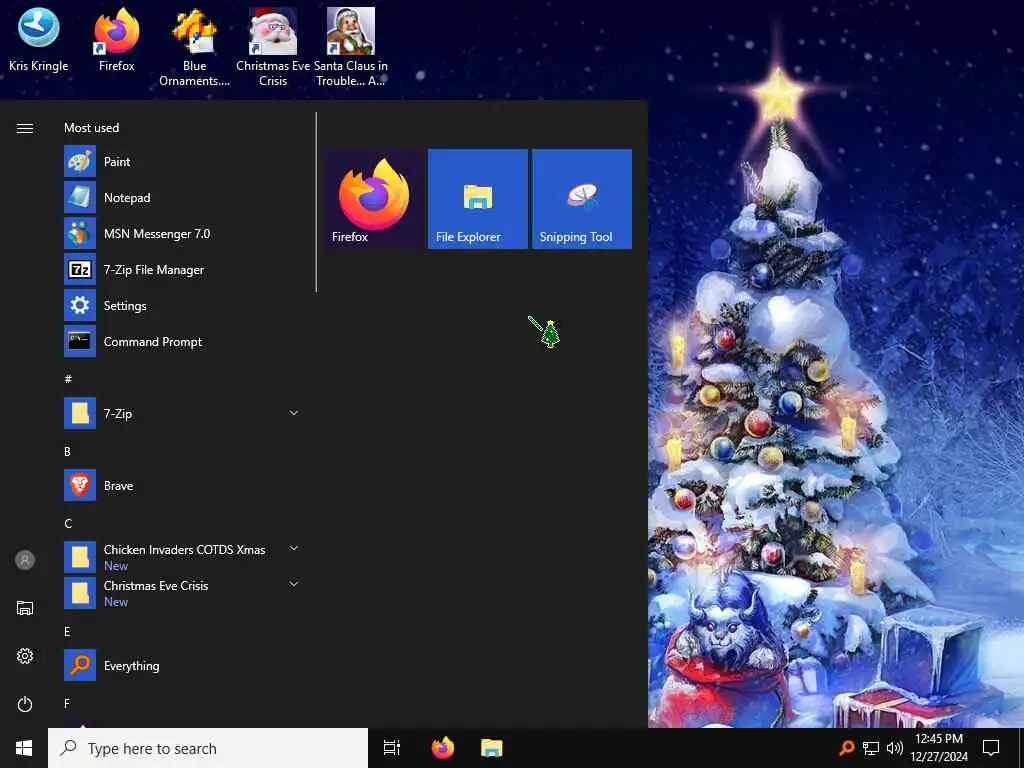Select the Firefox desktop shortcut
1024x768 pixels.
click(x=117, y=40)
